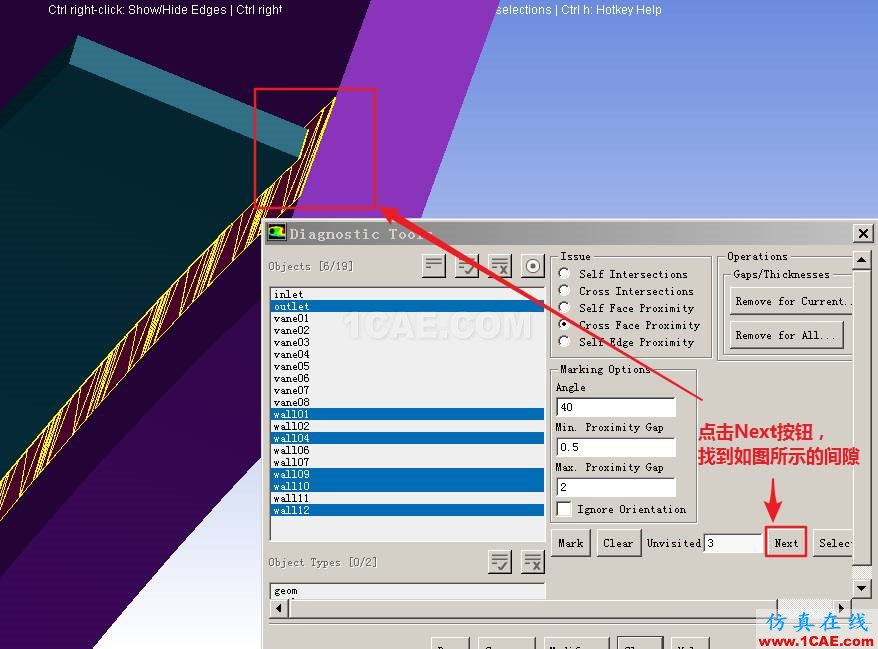Image resolution: width=878 pixels, height=649 pixels.
Task: Click the deselect-all objects icon
Action: pos(499,265)
